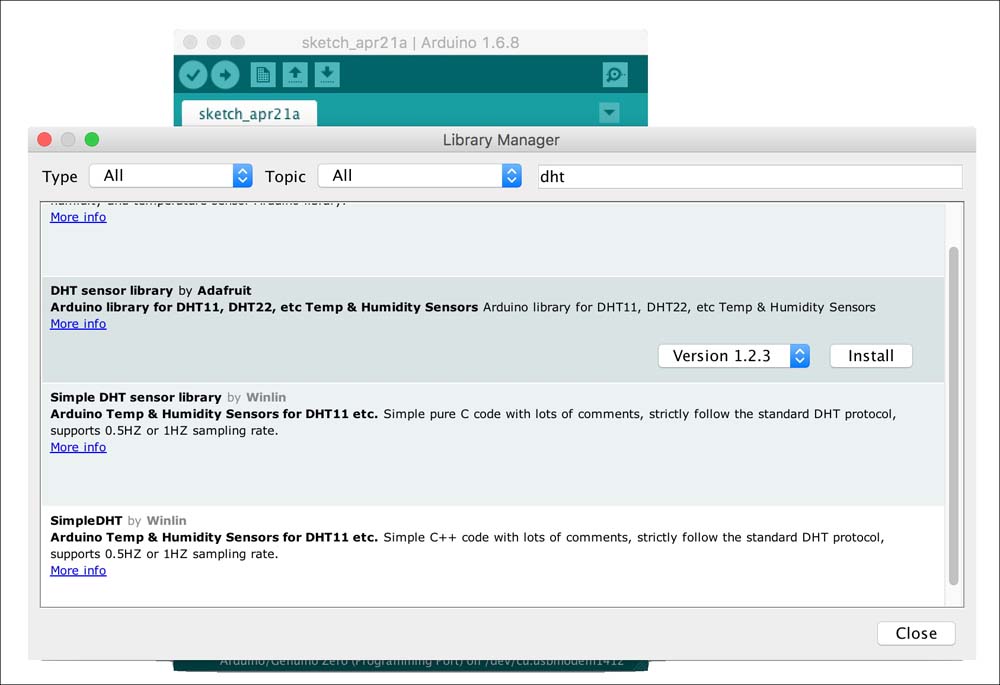Select the Simple DHT sensor library title
1000x685 pixels.
[x=136, y=397]
